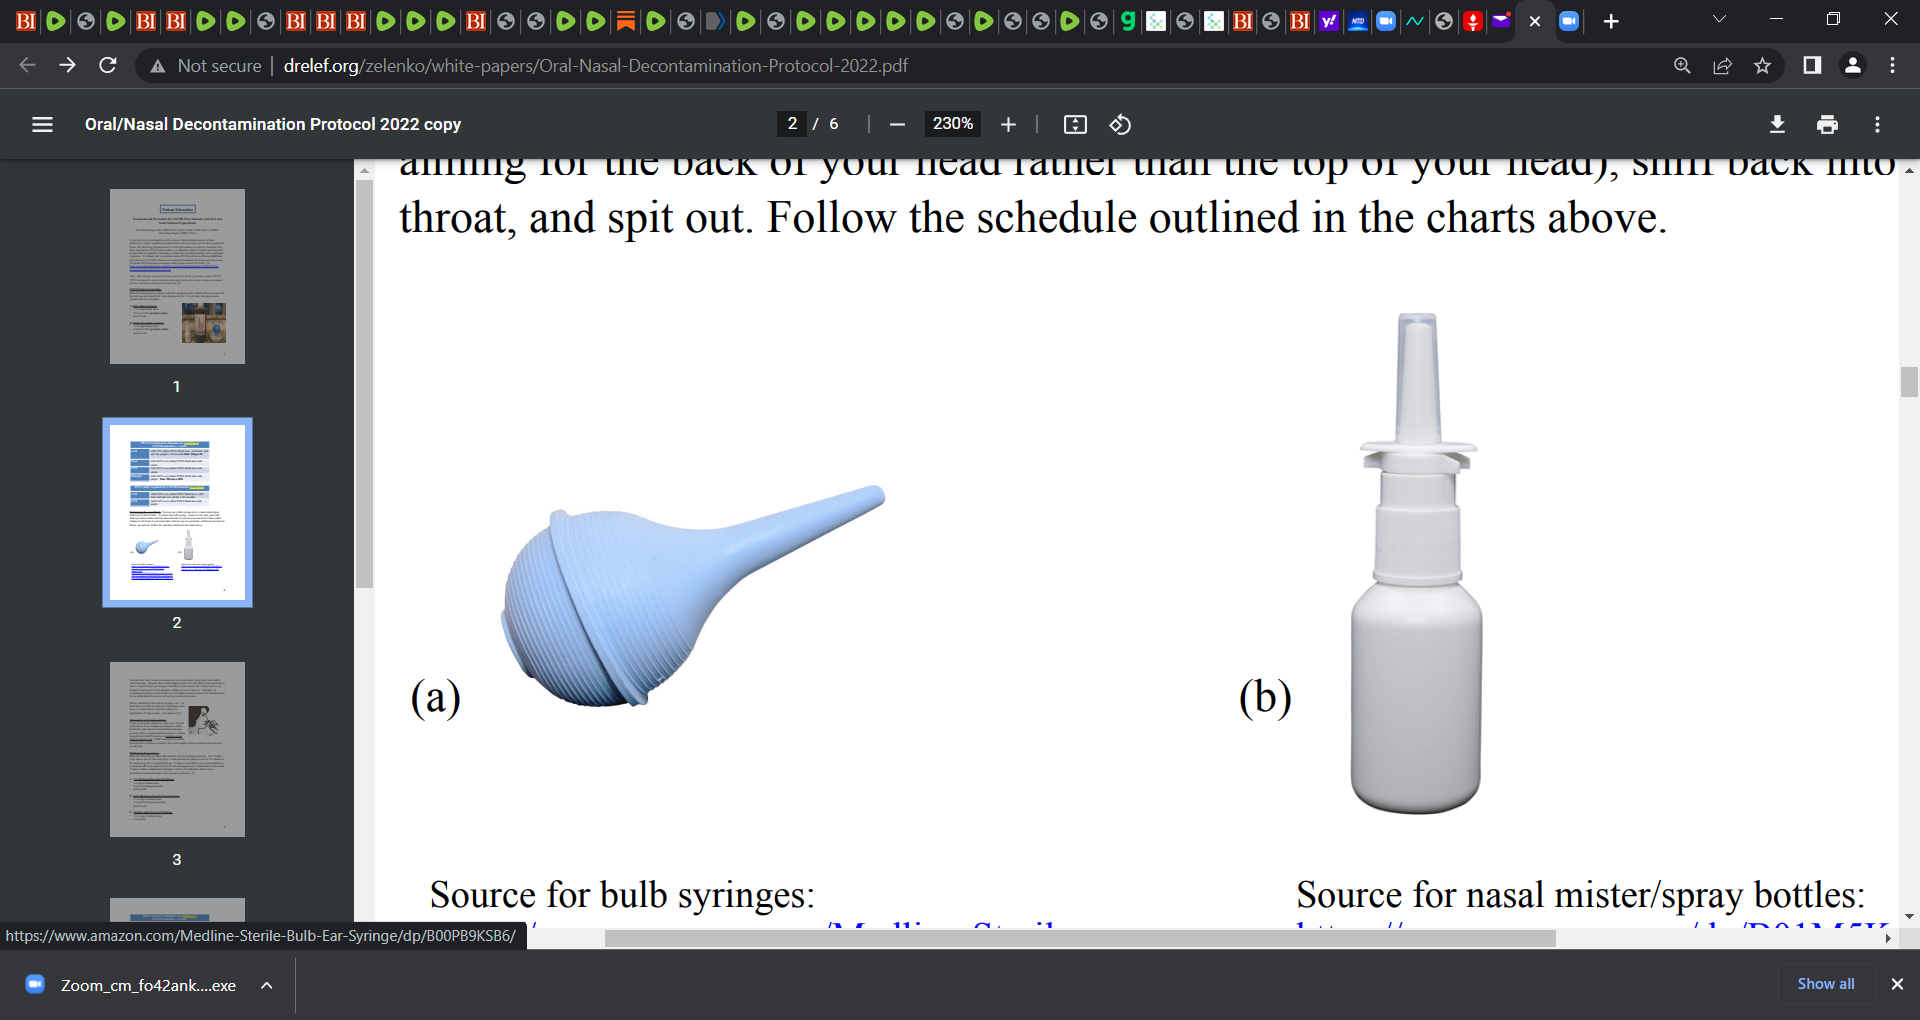Select page 1 thumbnail
Viewport: 1920px width, 1020px height.
click(177, 276)
